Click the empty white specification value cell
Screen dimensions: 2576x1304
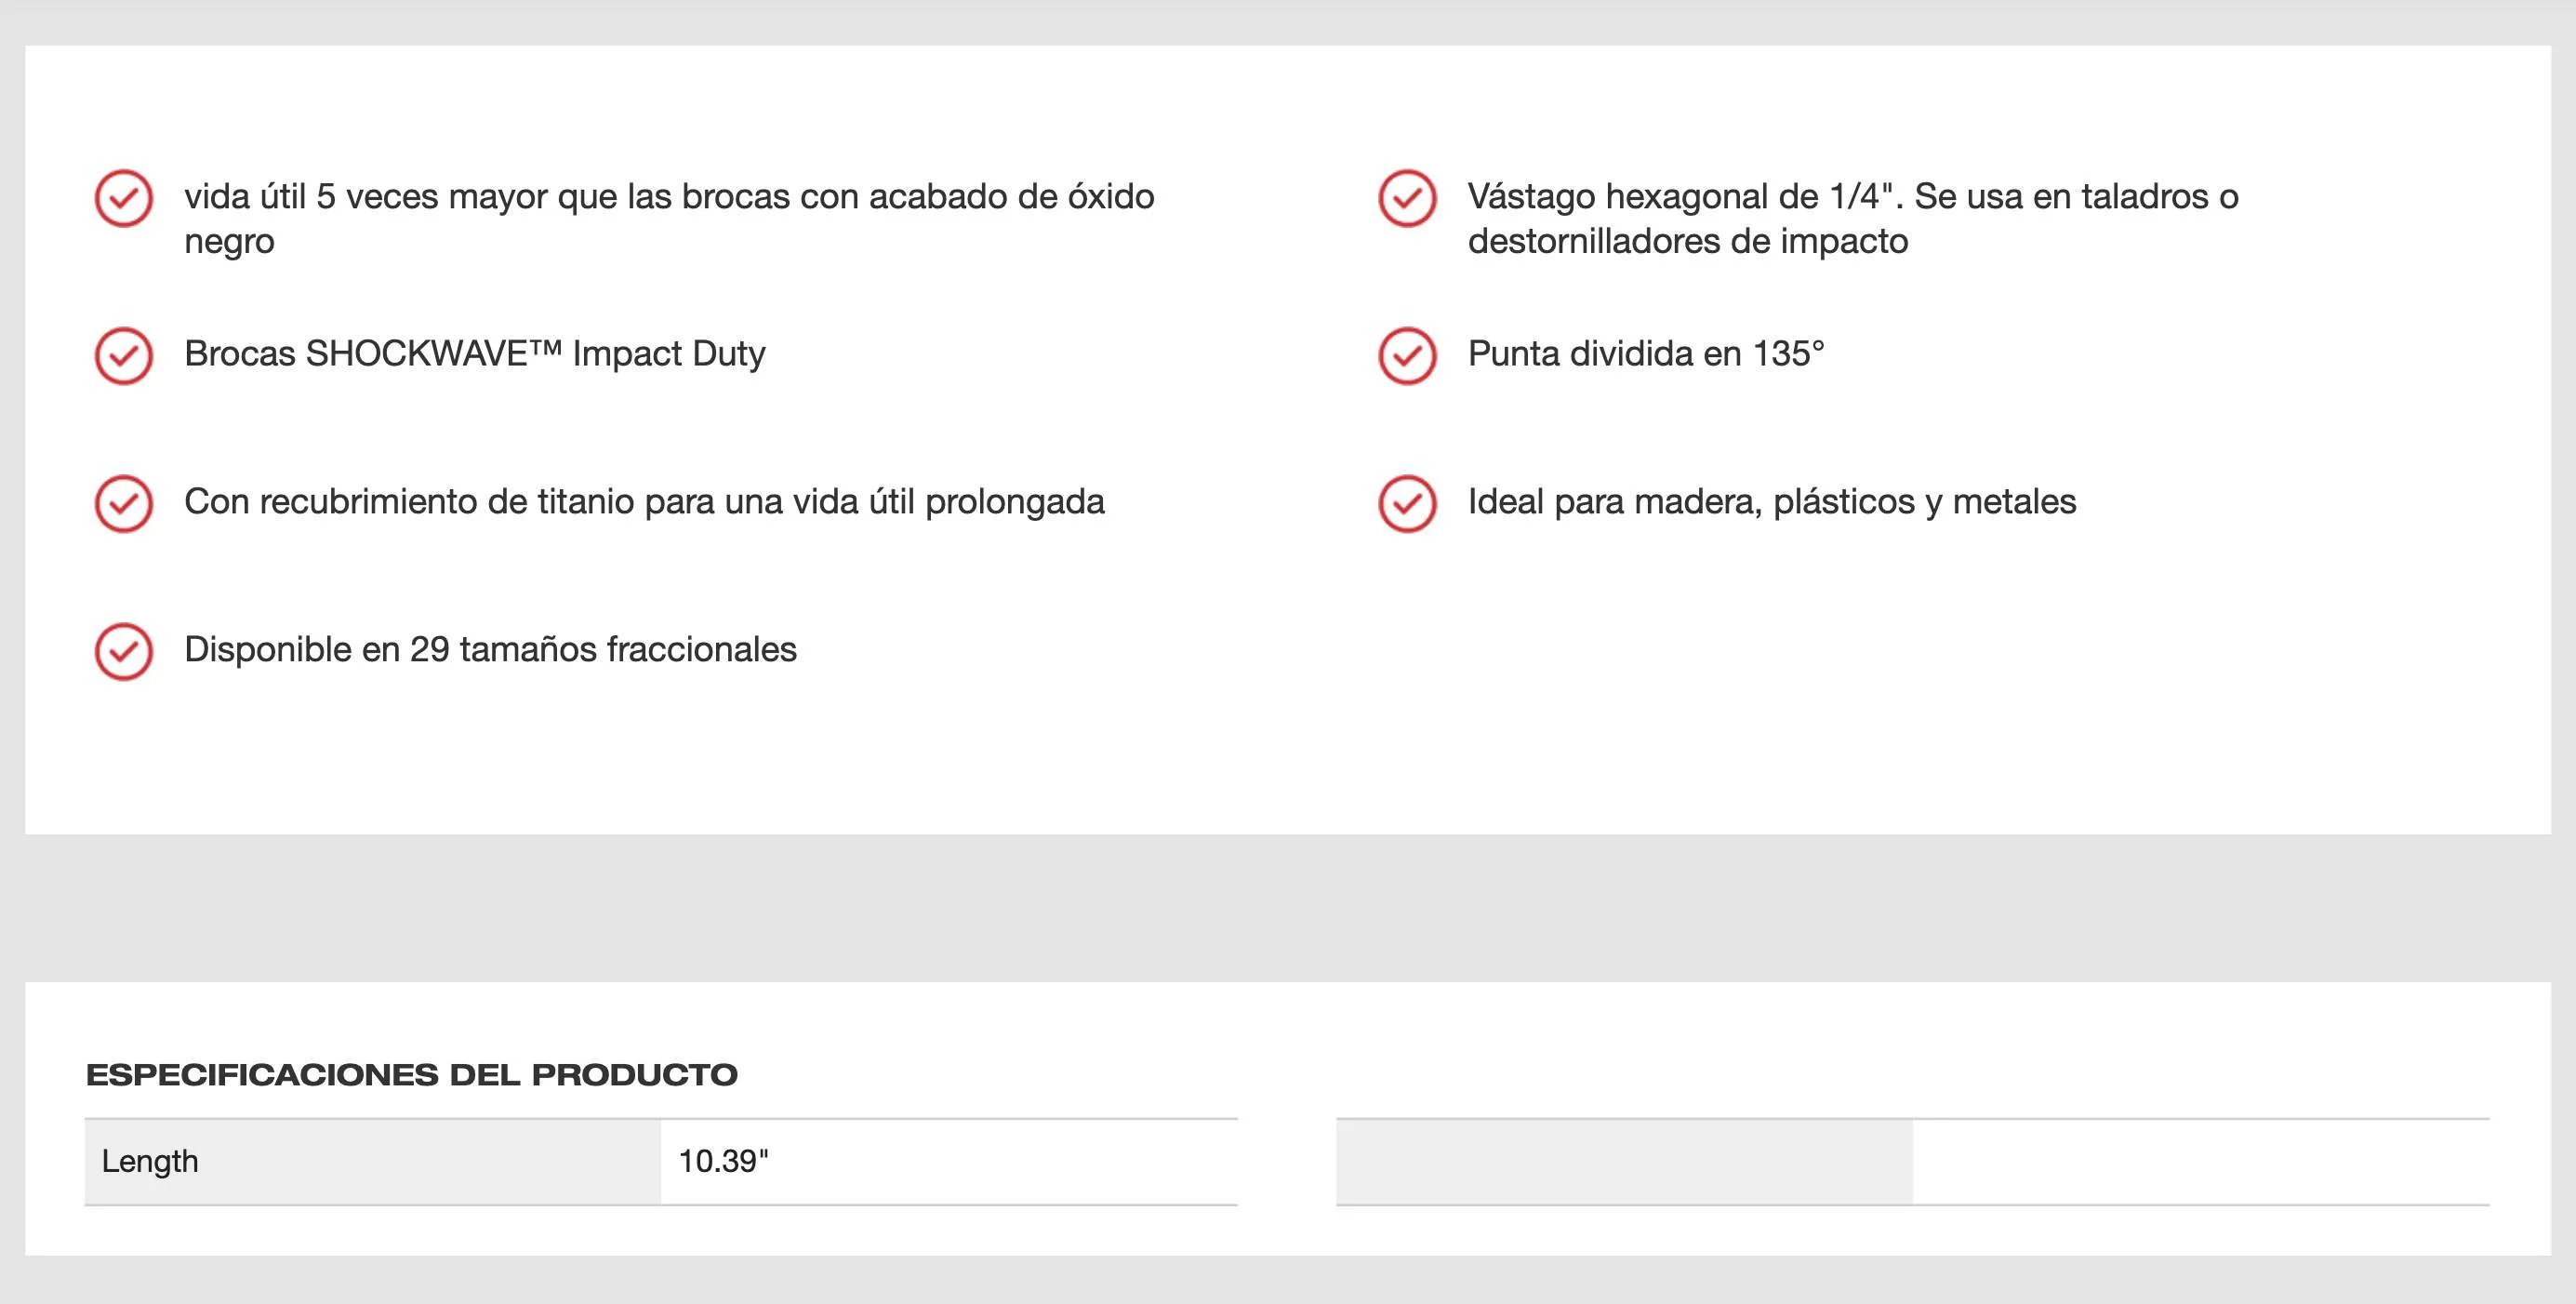2201,1162
